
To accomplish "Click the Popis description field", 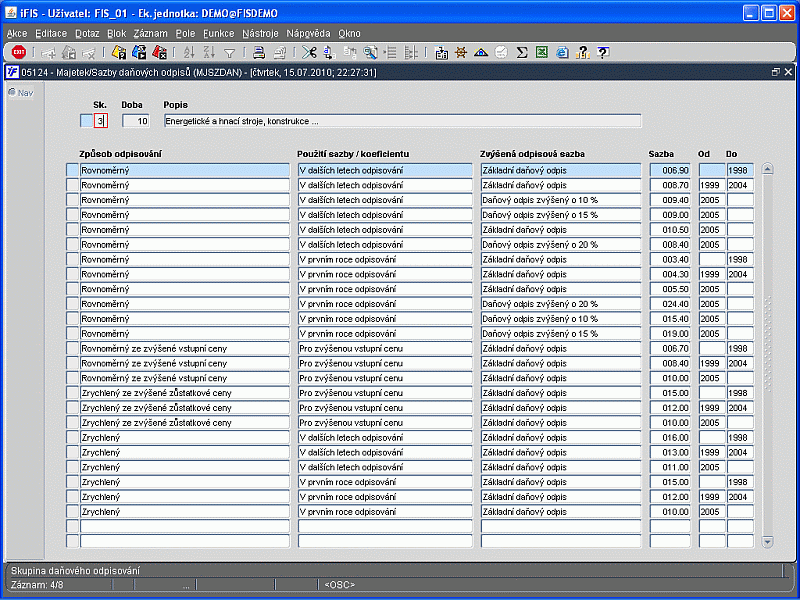I will coord(402,121).
